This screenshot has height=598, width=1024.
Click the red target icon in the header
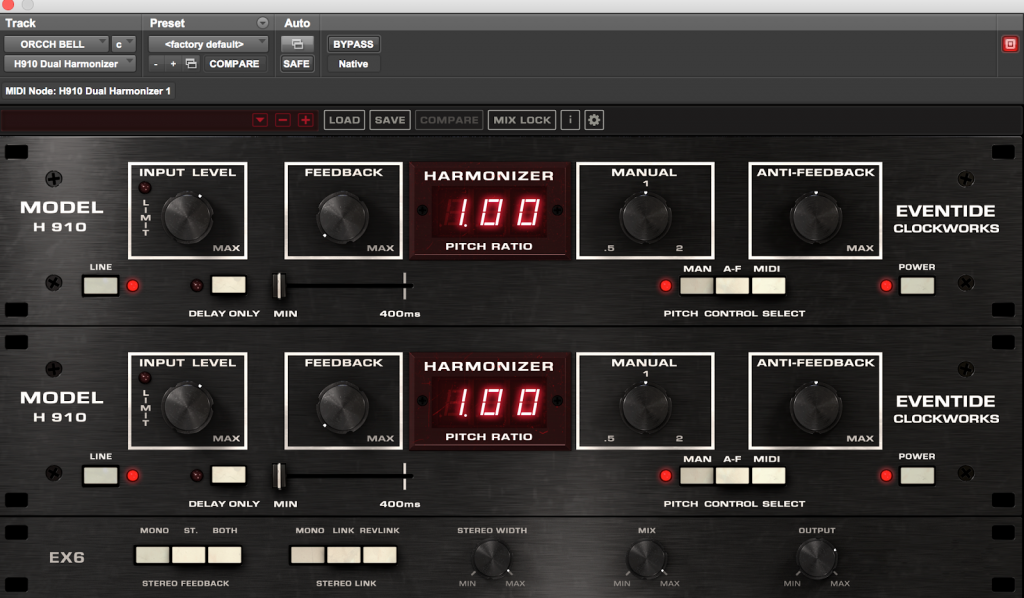coord(1010,44)
